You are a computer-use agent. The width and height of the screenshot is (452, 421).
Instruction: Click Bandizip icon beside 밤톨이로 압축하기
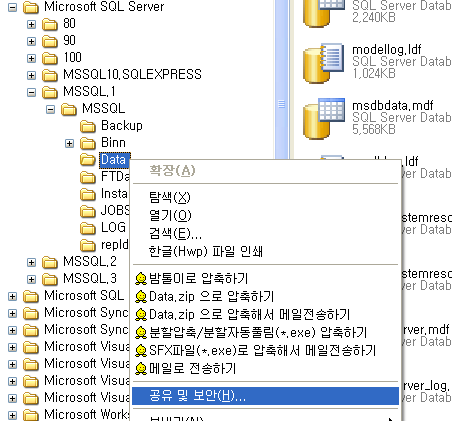[141, 278]
